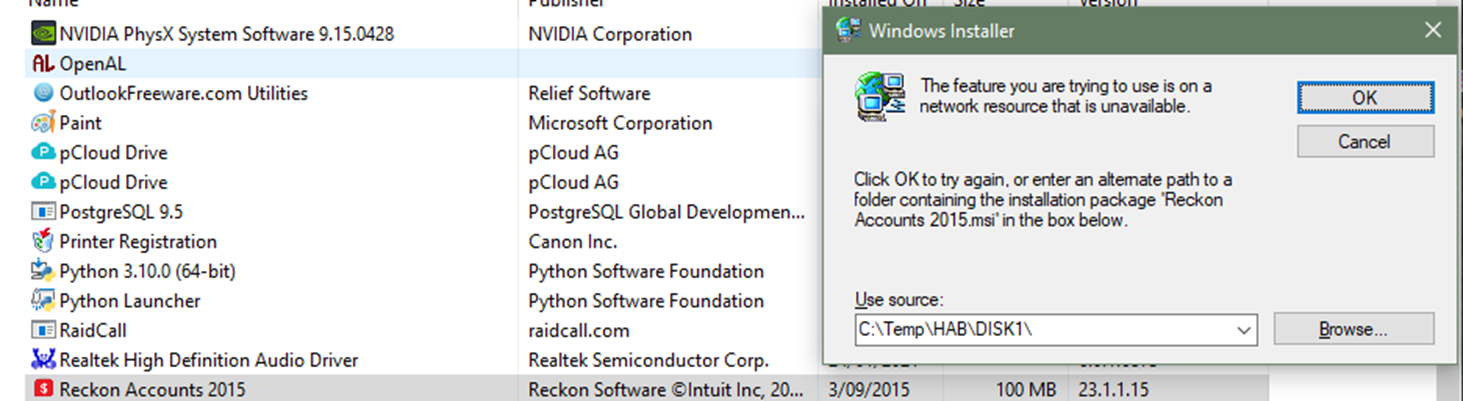Select the Paint application icon

[43, 123]
